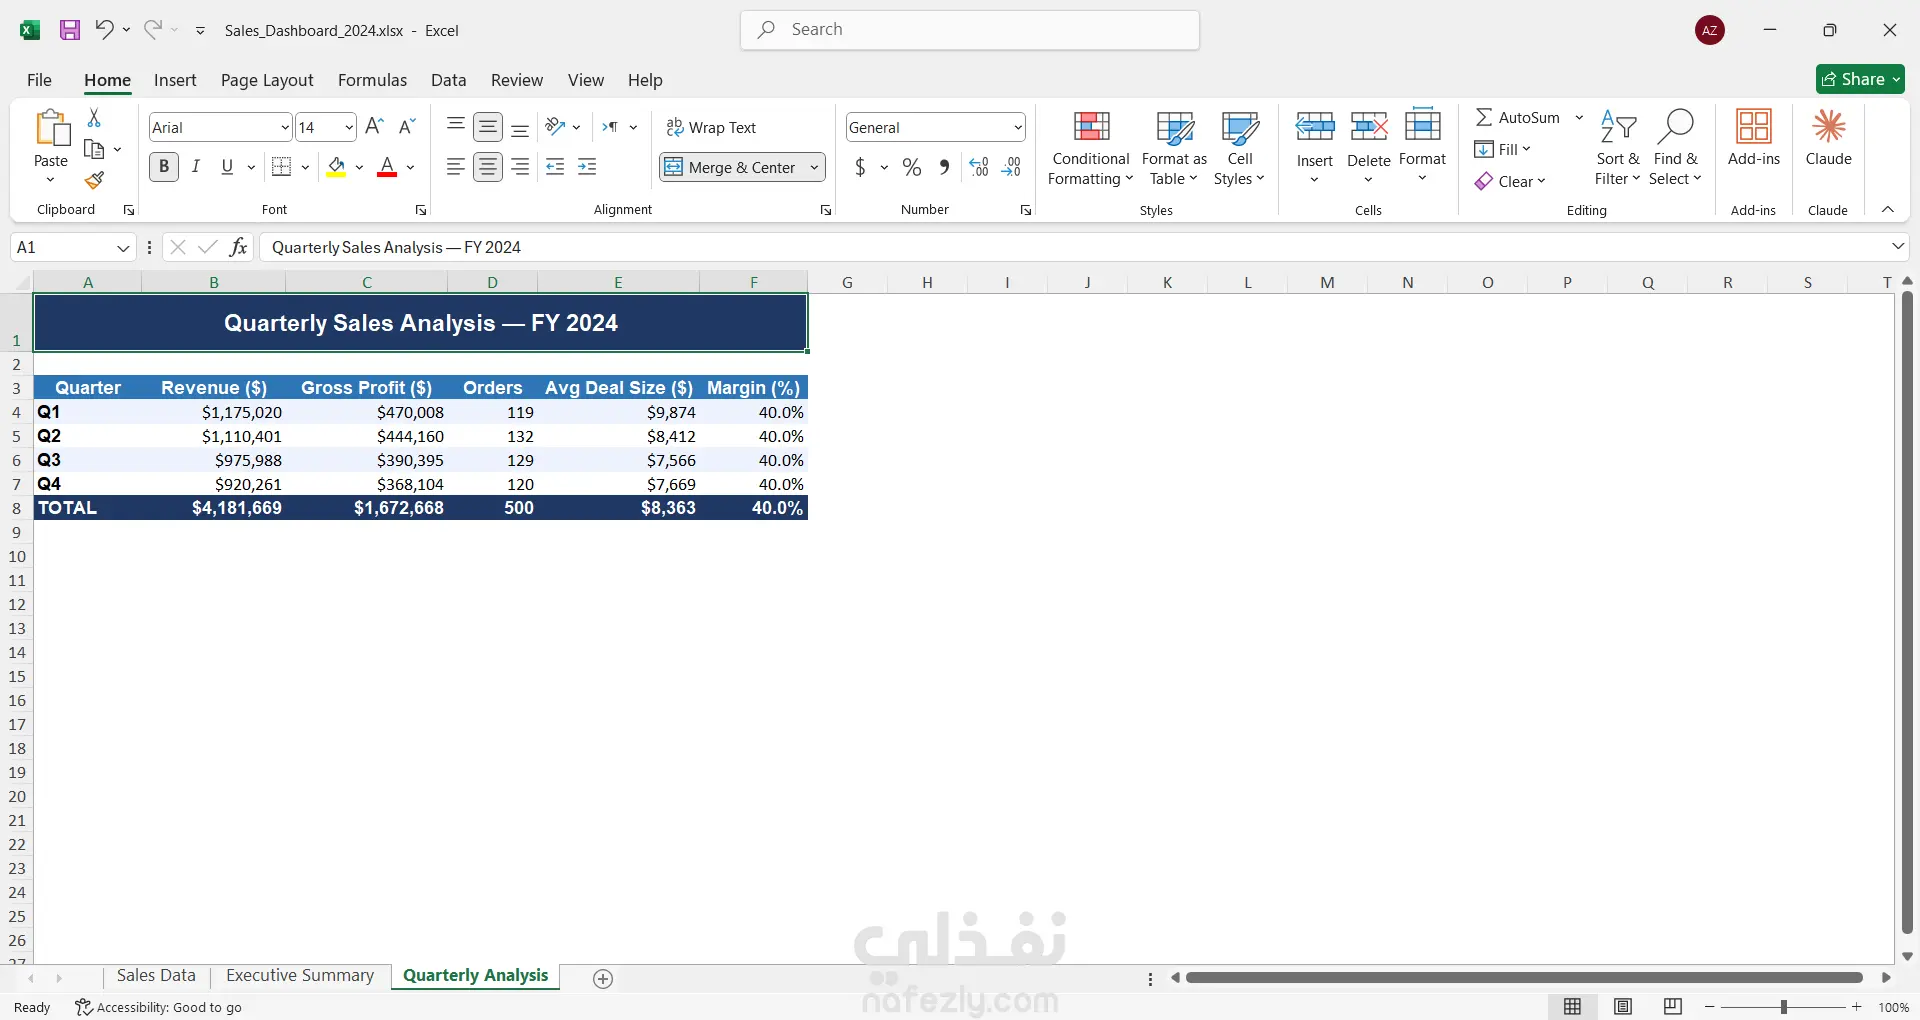This screenshot has height=1020, width=1920.
Task: Click the AutoSum button
Action: point(1517,117)
